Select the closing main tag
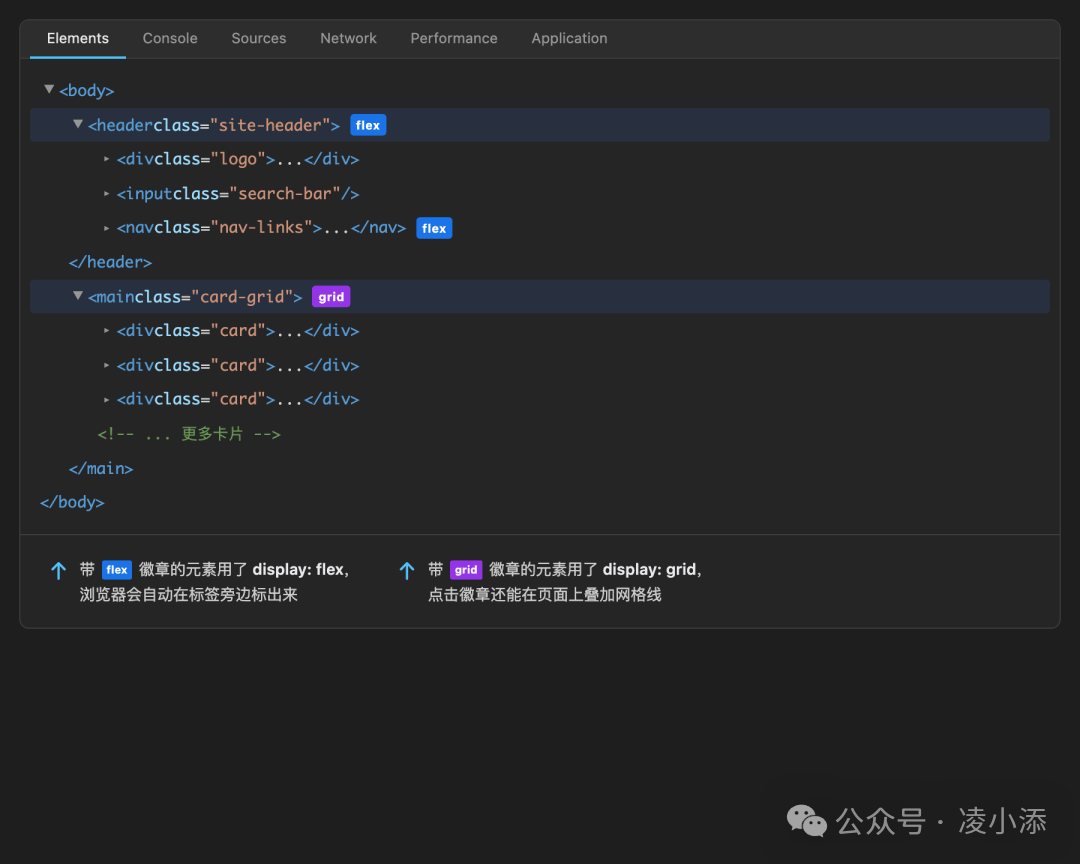Image resolution: width=1080 pixels, height=864 pixels. [101, 469]
